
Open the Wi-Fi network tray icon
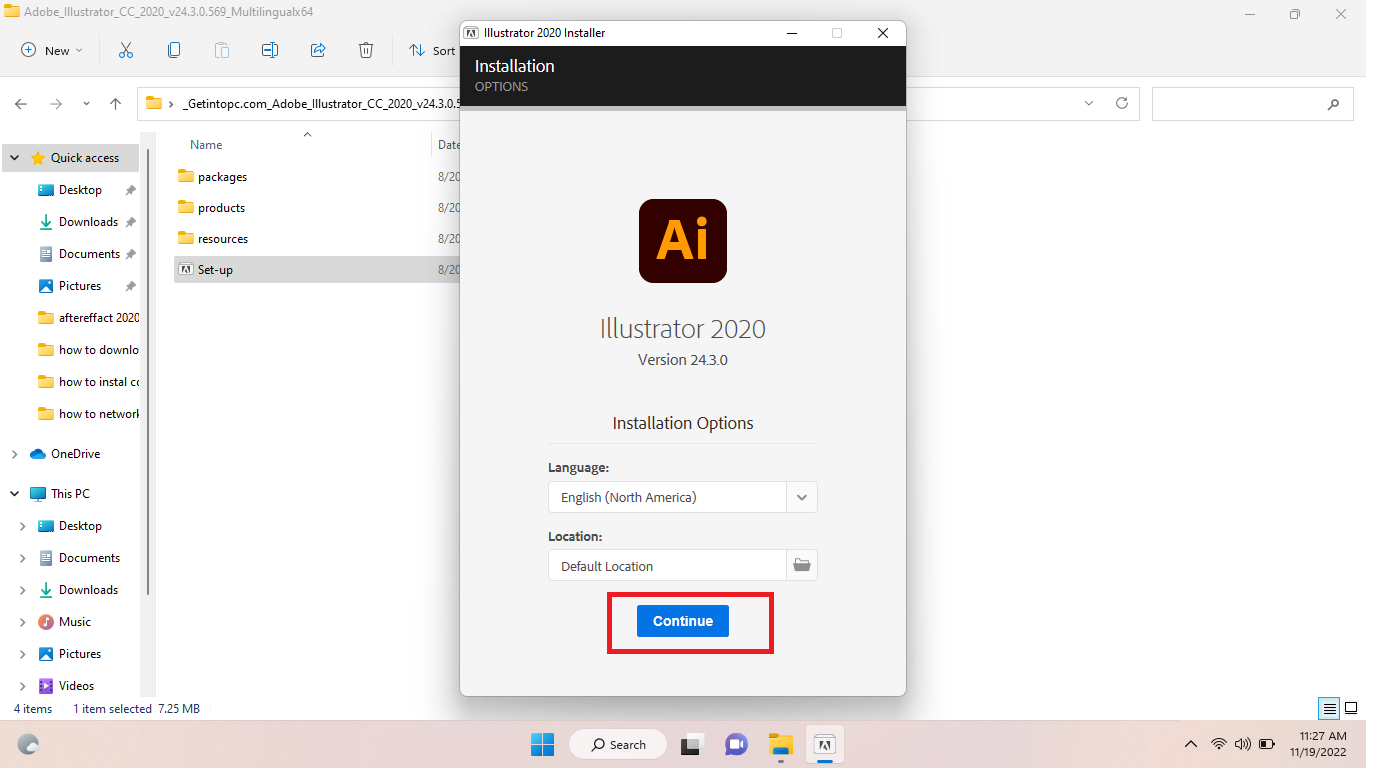(1219, 744)
